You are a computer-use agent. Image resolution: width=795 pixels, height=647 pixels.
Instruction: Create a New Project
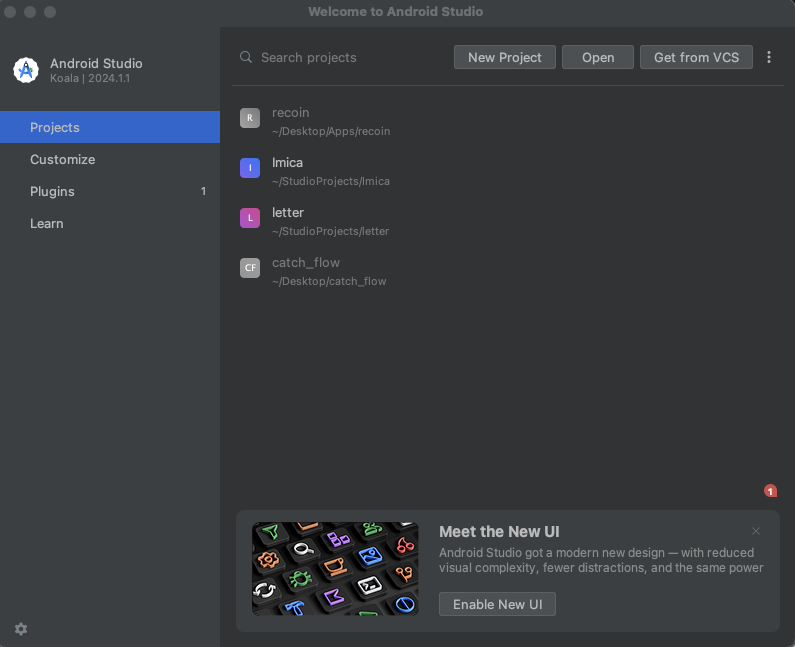coord(504,57)
